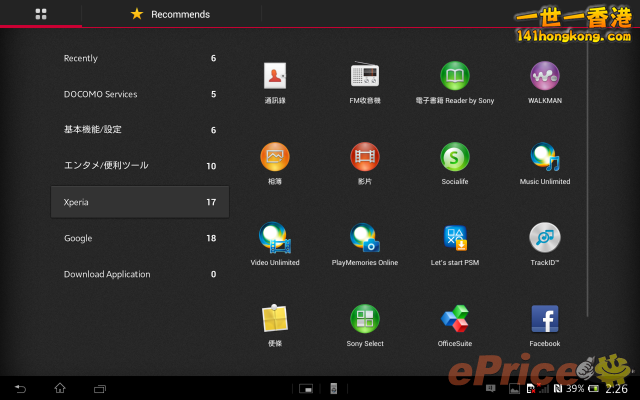The height and width of the screenshot is (400, 640).
Task: Select the apps grid tab
Action: coord(41,14)
